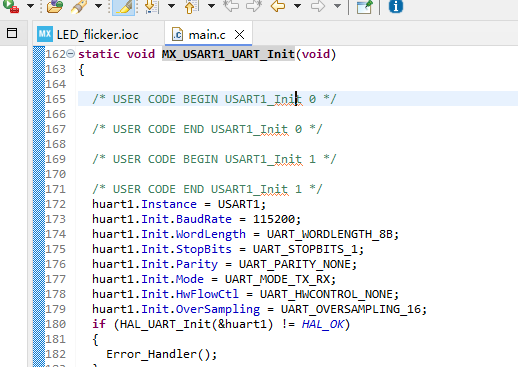
Task: Close the main.c tab
Action: click(239, 34)
